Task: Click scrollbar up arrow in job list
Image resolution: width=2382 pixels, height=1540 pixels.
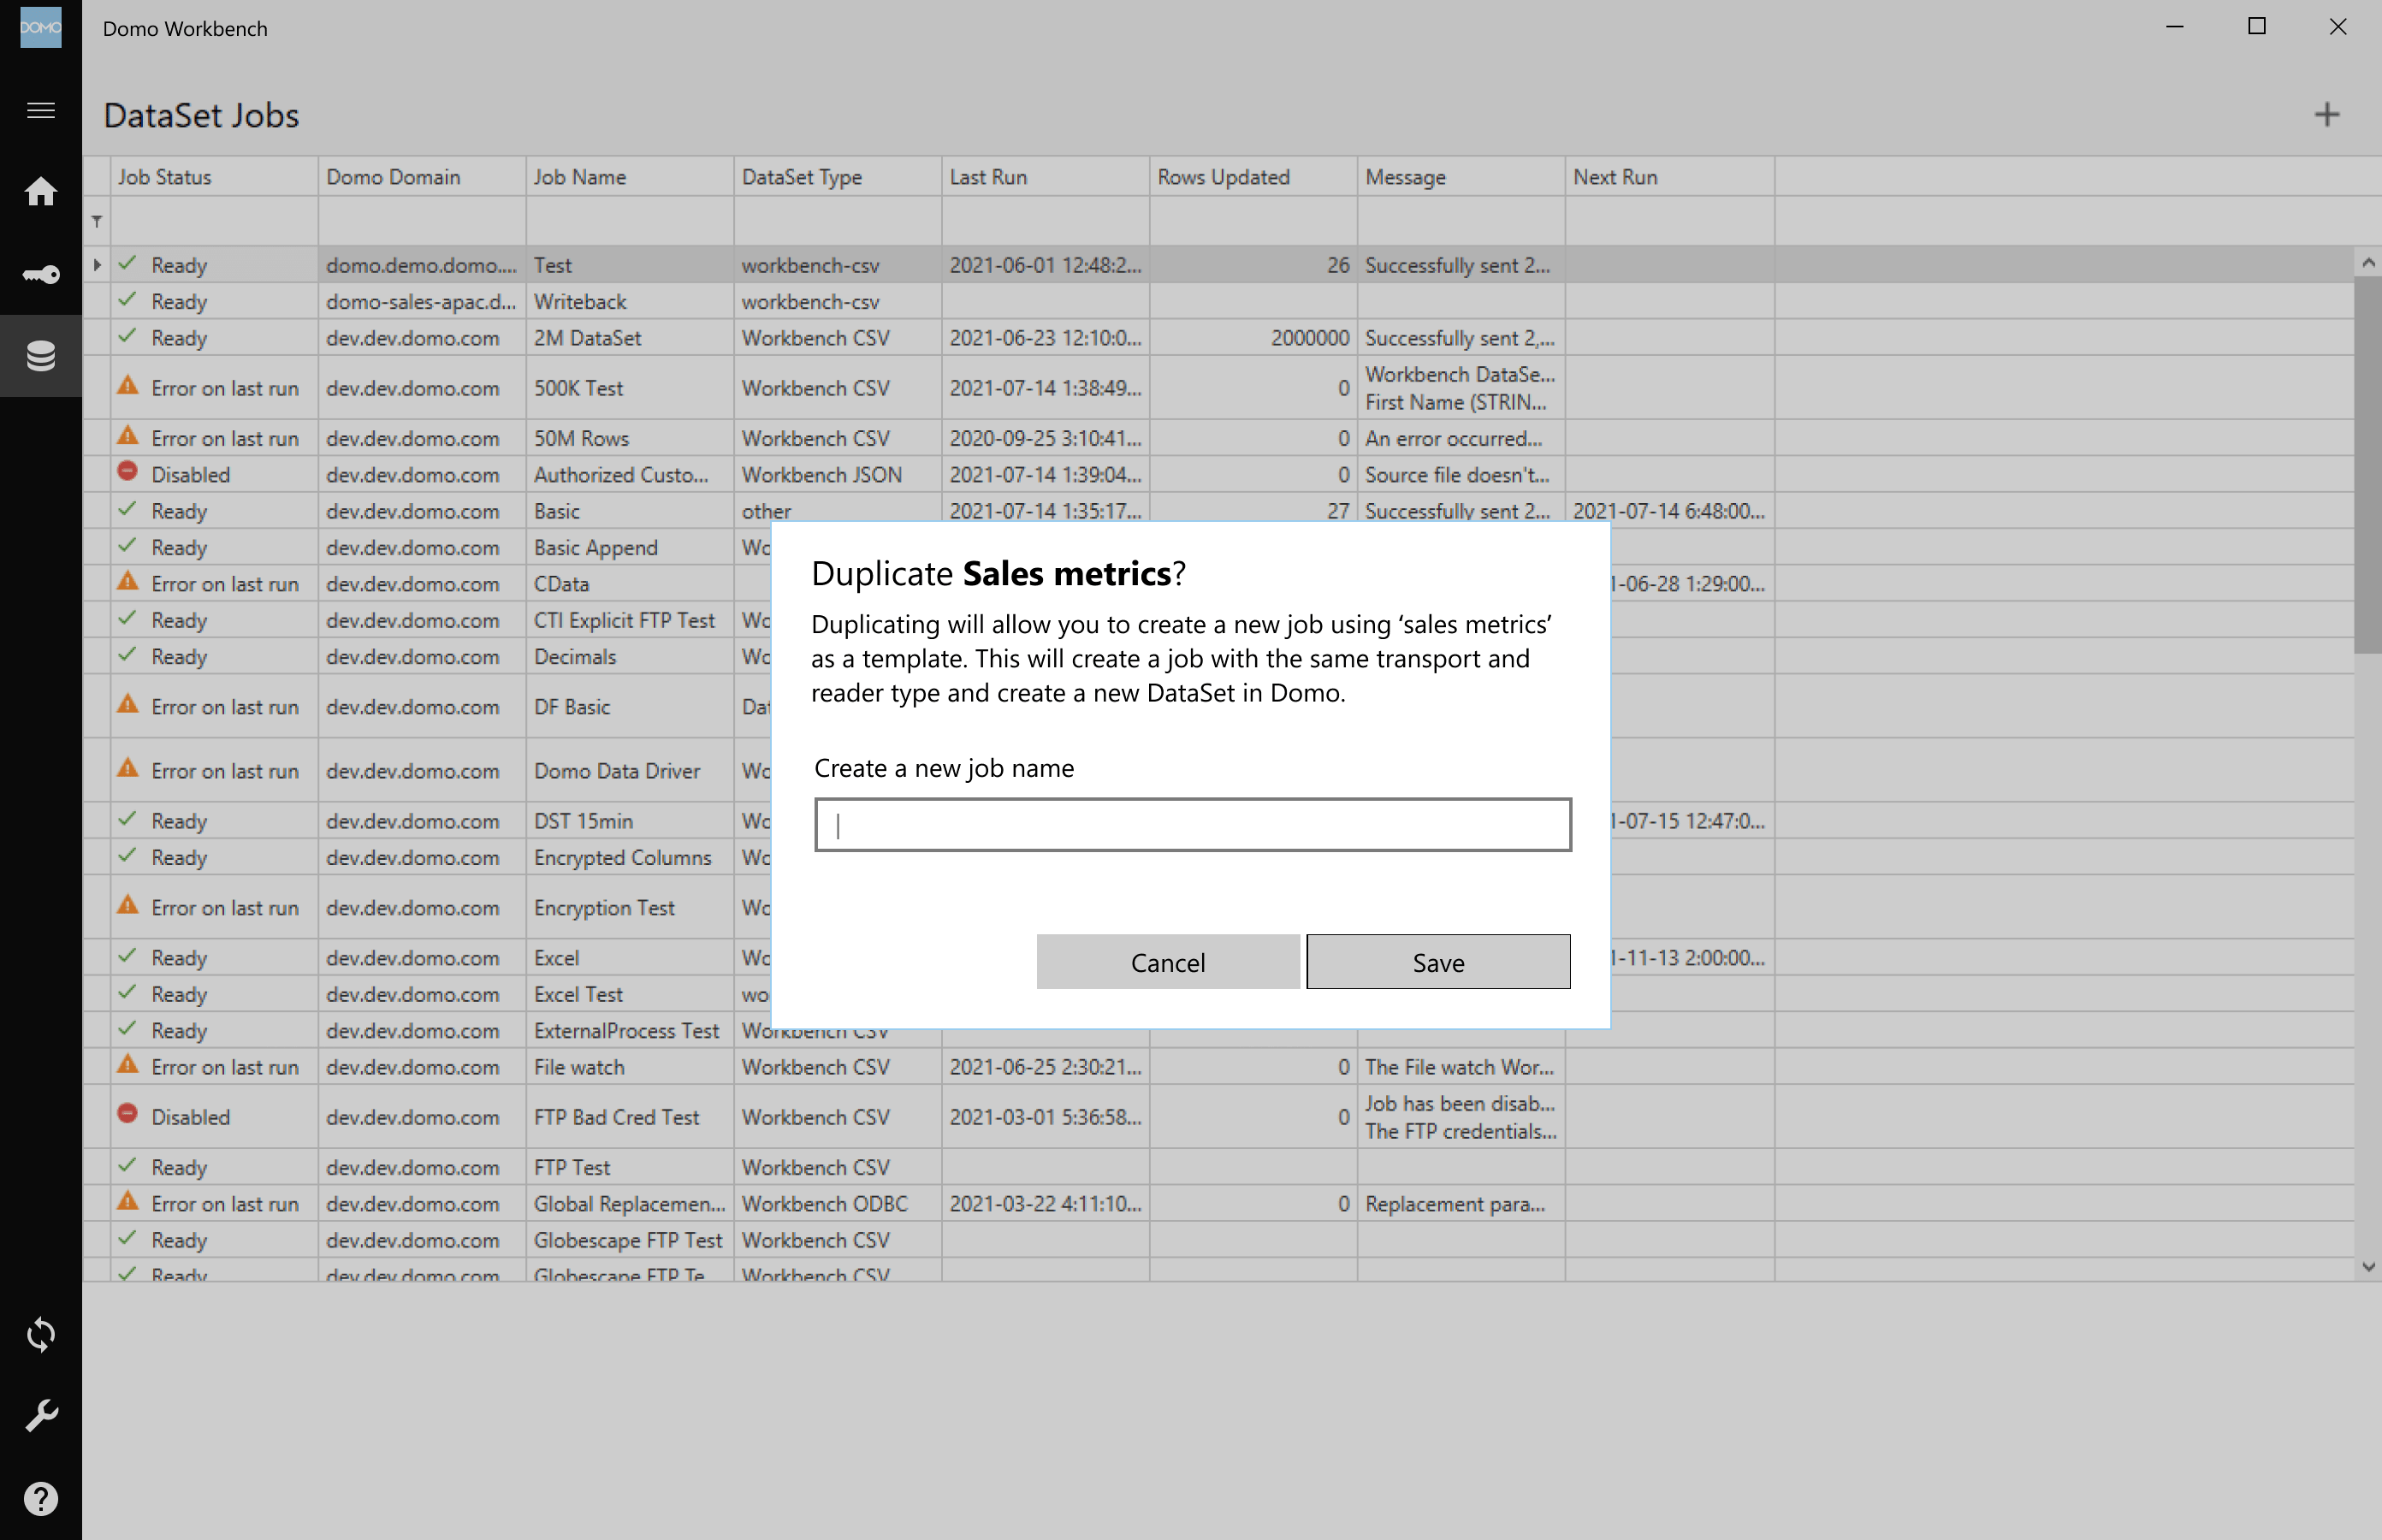Action: click(2367, 262)
